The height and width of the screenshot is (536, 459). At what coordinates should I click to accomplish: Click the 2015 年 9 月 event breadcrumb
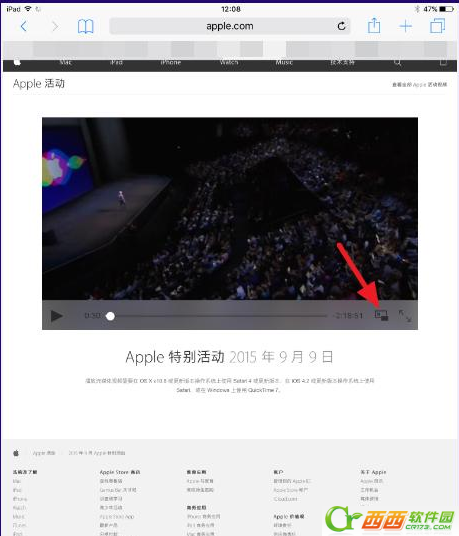[97, 453]
